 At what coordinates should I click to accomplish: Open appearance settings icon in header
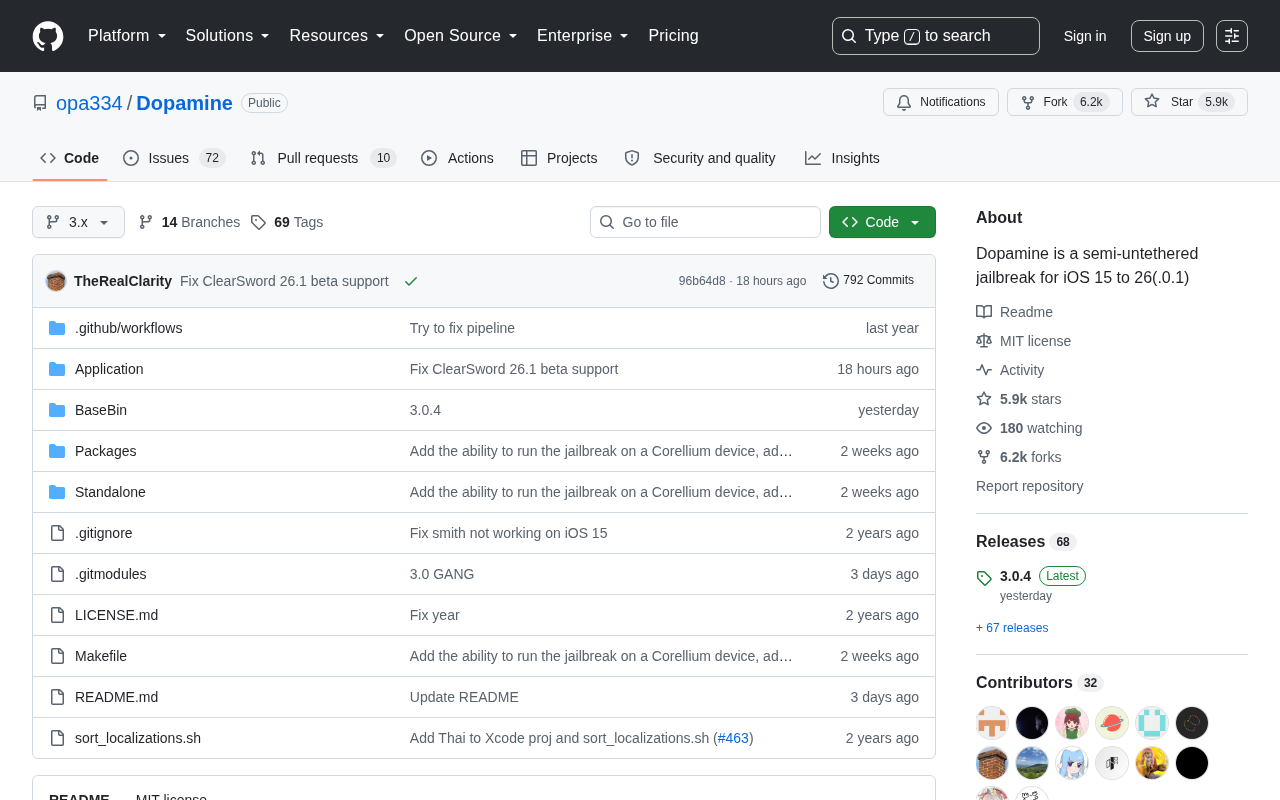1232,36
